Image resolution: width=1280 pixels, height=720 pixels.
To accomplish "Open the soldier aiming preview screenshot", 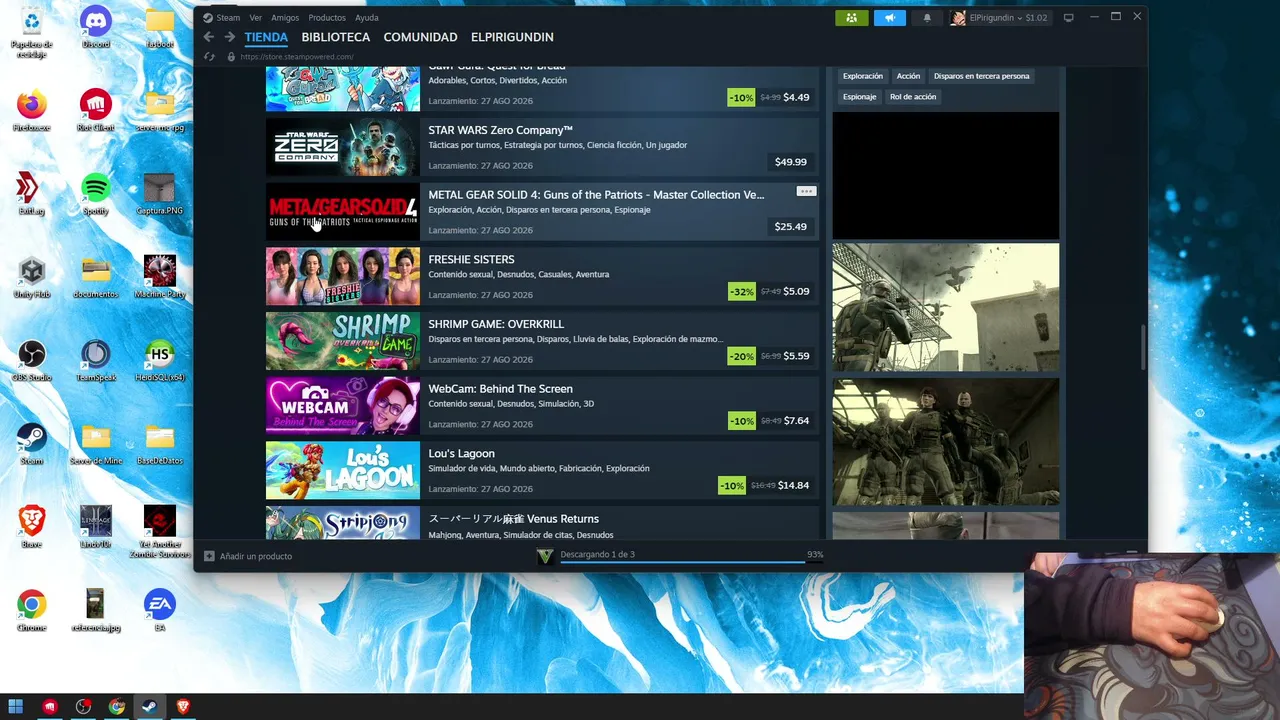I will (946, 307).
